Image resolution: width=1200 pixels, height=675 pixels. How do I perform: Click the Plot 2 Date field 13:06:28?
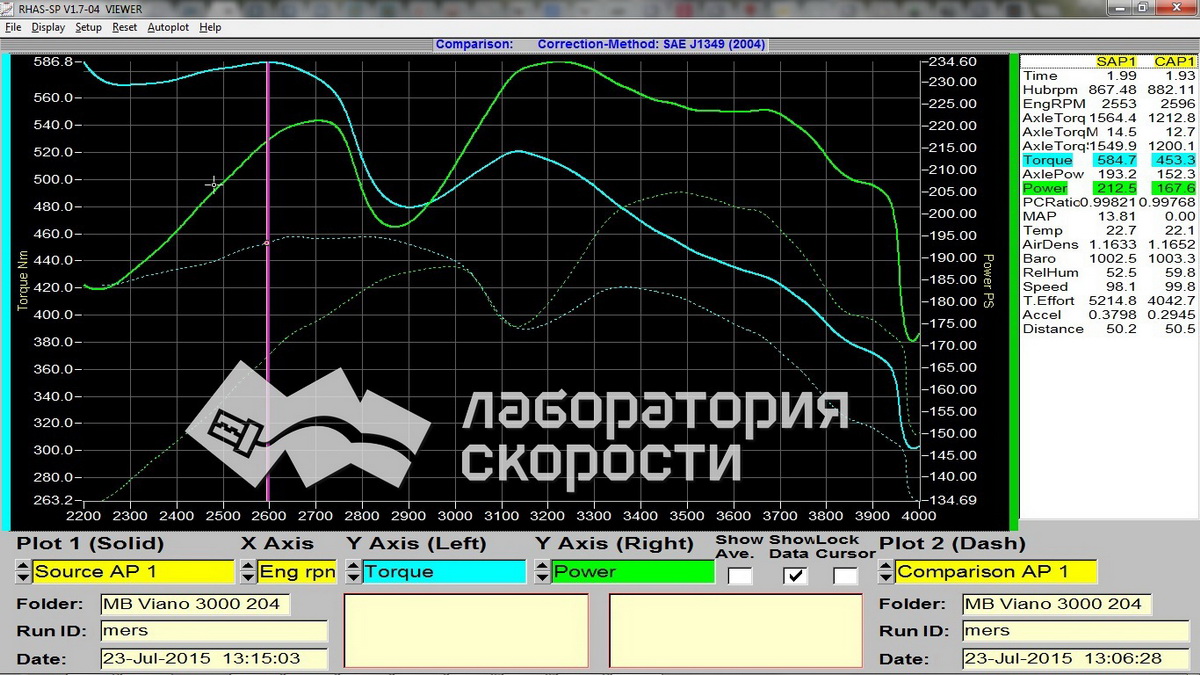coord(1076,659)
